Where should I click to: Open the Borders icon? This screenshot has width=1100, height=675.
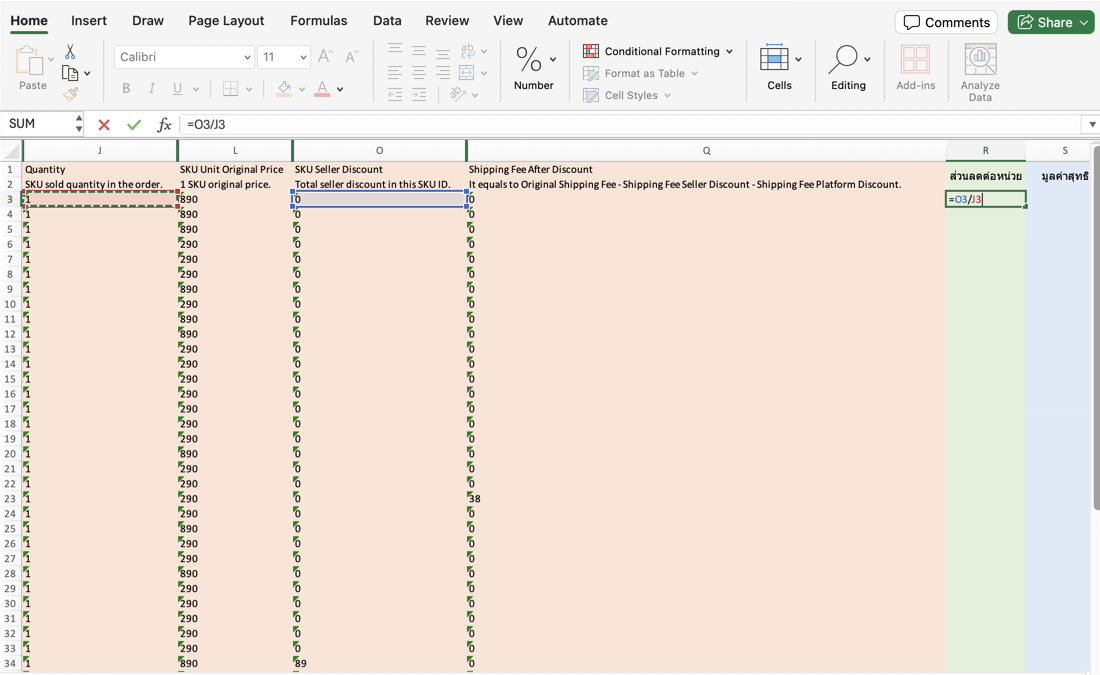coord(230,88)
